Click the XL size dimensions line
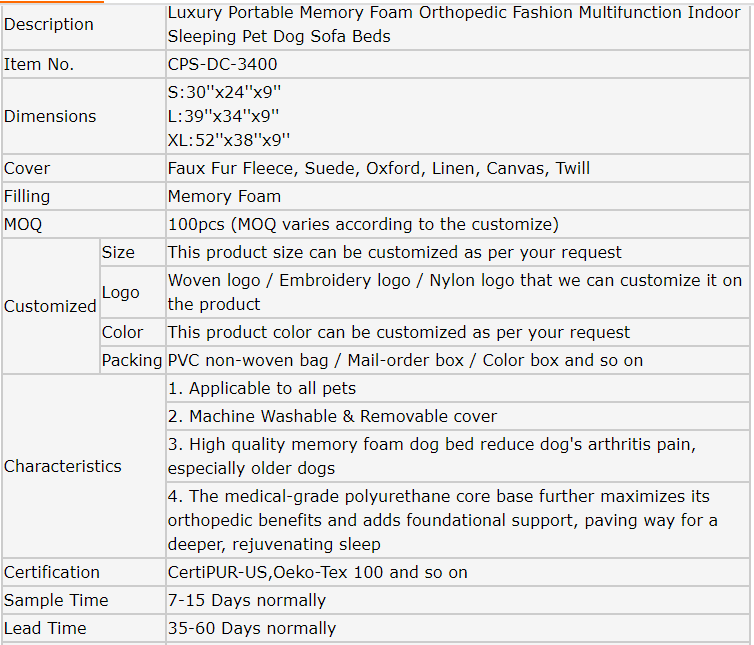Screen dimensions: 754x645 [x=229, y=140]
